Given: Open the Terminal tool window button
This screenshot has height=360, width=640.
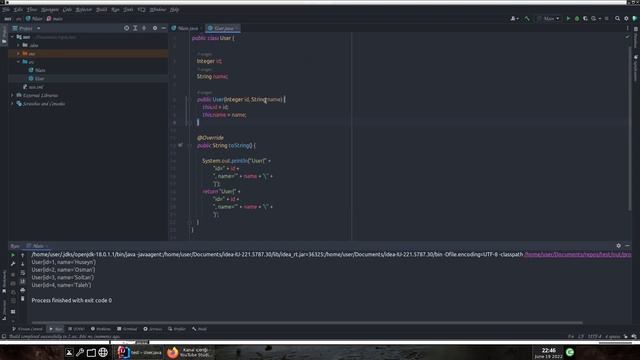Looking at the screenshot, I should coord(127,329).
